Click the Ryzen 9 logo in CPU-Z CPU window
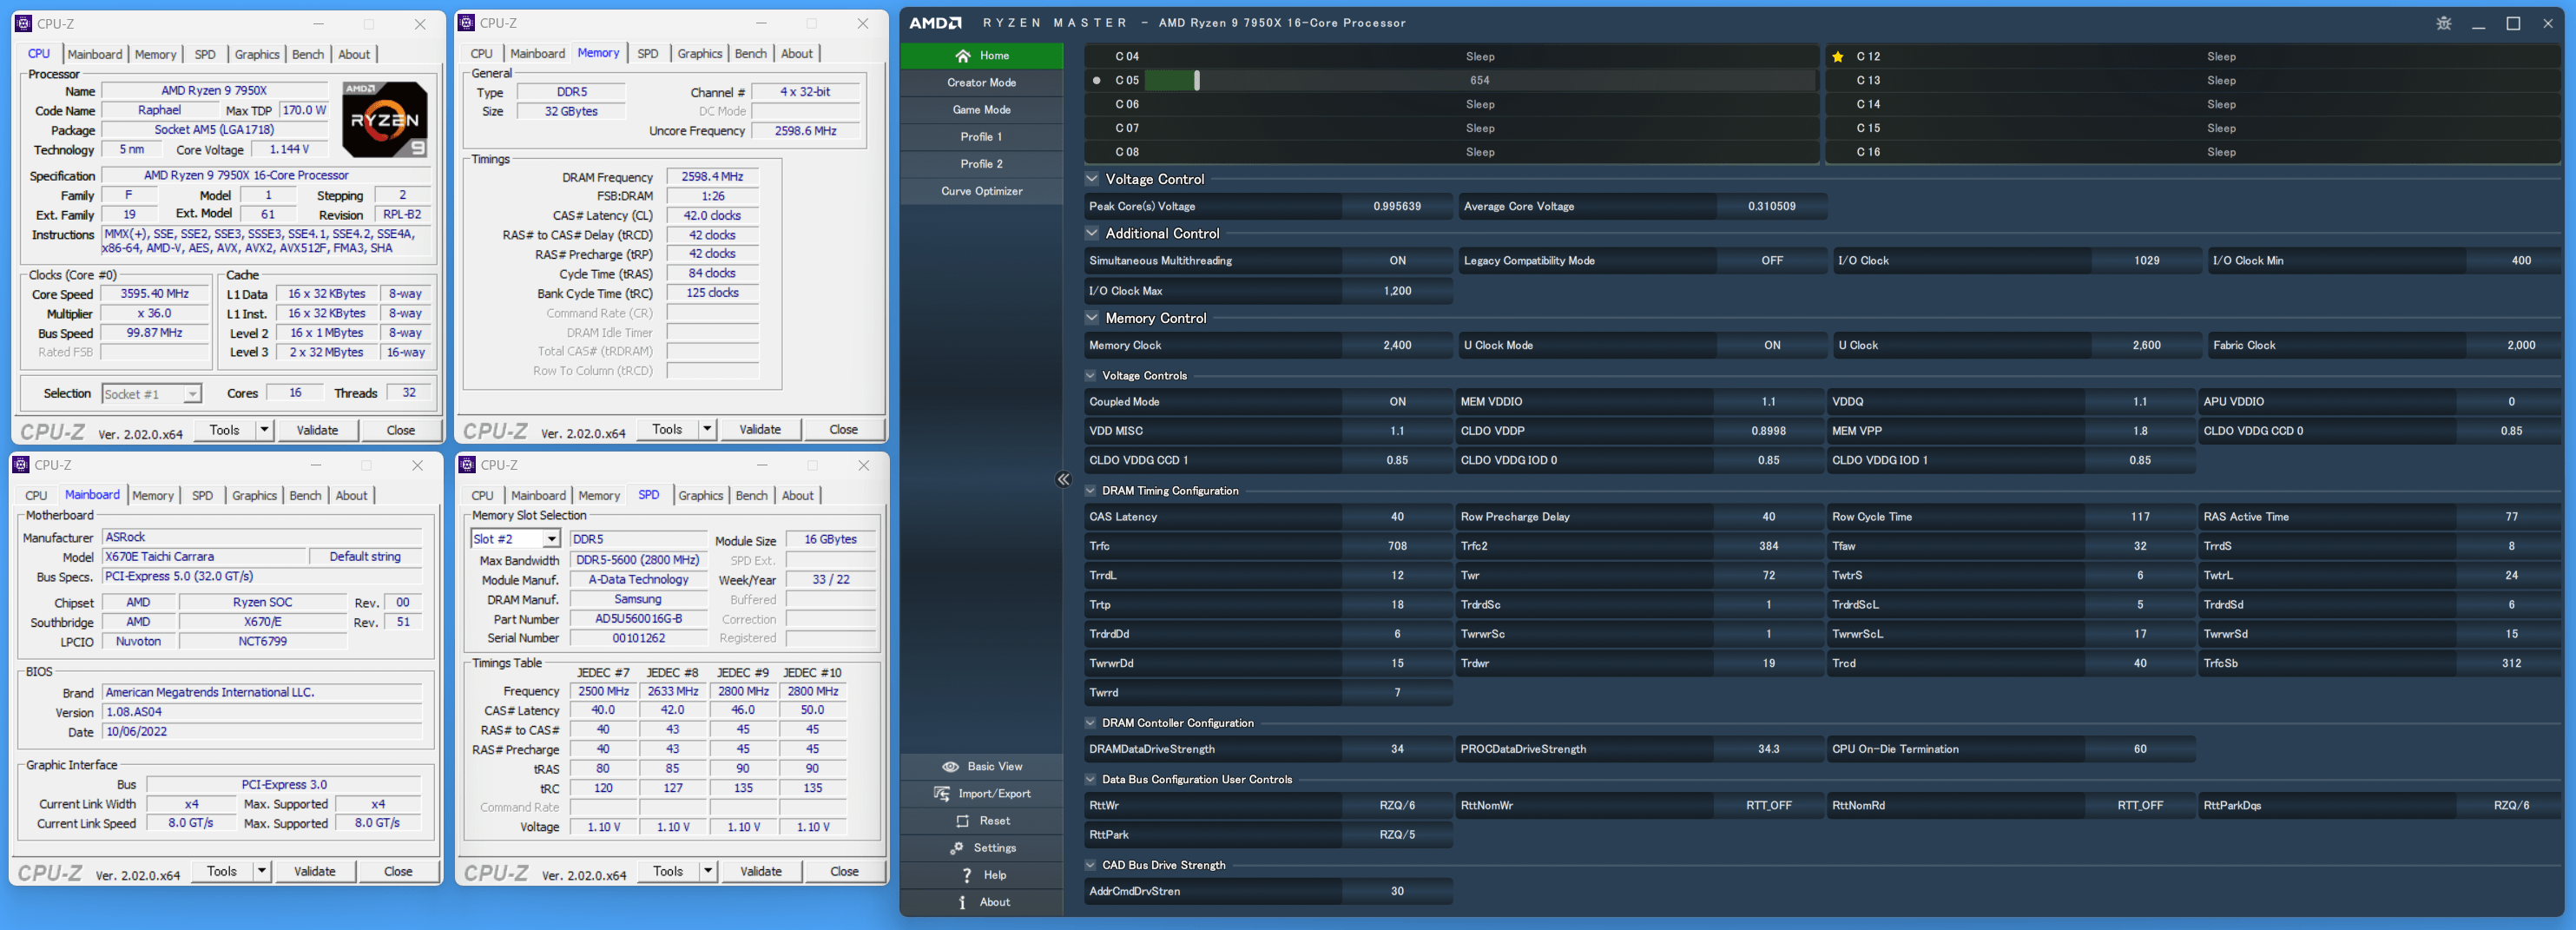Viewport: 2576px width, 930px height. [385, 120]
